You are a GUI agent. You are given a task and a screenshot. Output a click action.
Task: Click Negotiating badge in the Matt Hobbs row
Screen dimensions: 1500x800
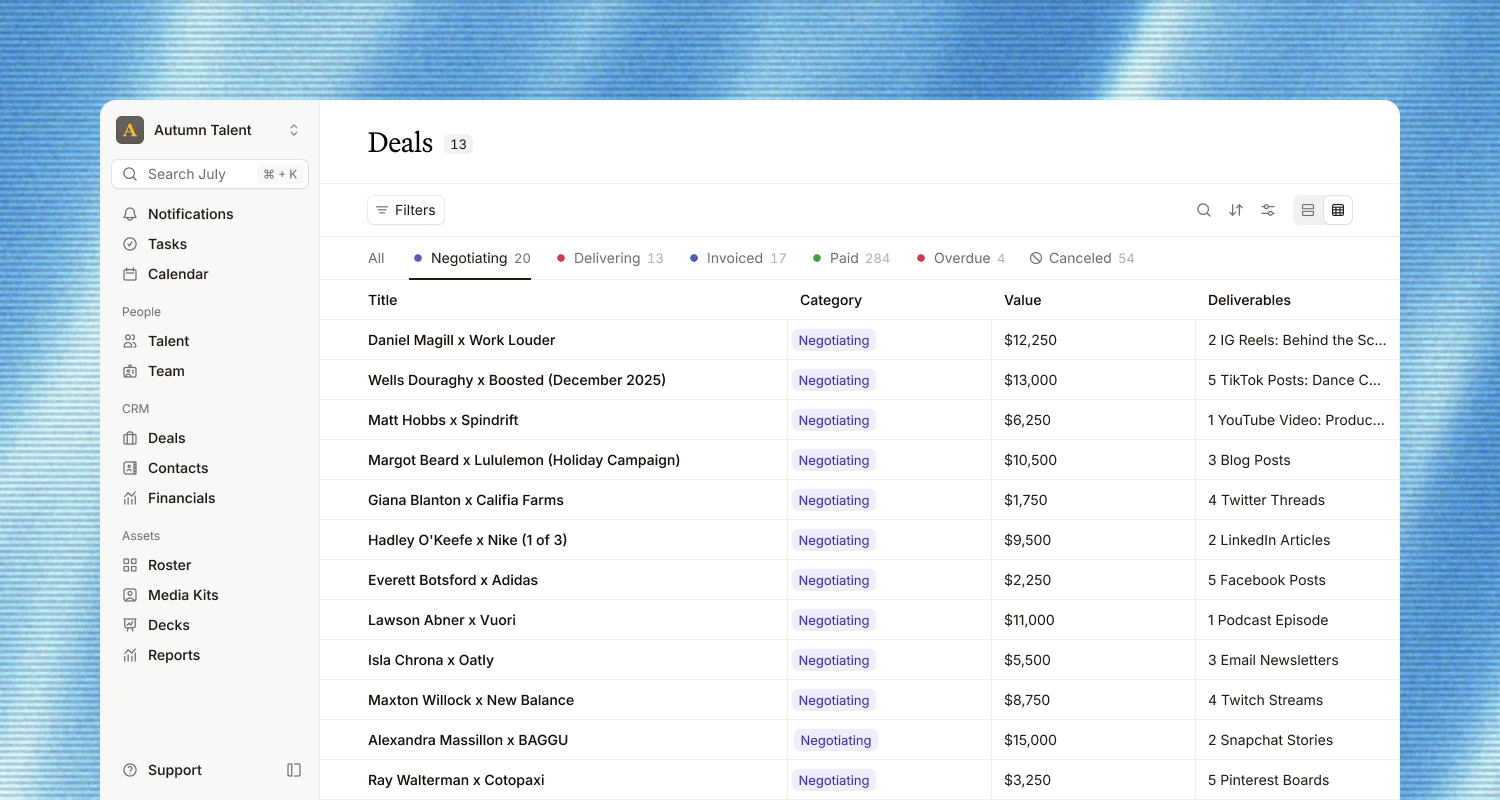[834, 420]
